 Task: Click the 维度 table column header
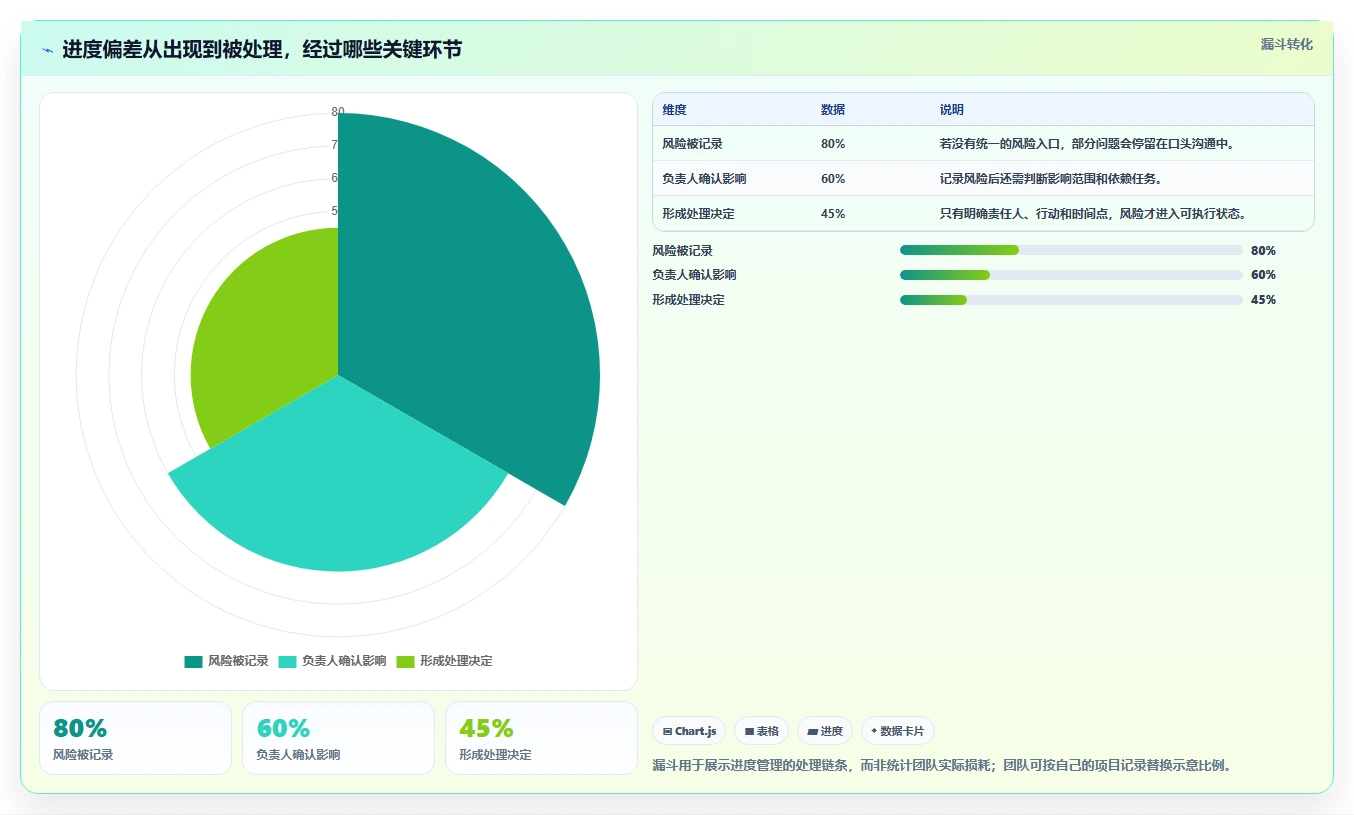click(x=674, y=110)
